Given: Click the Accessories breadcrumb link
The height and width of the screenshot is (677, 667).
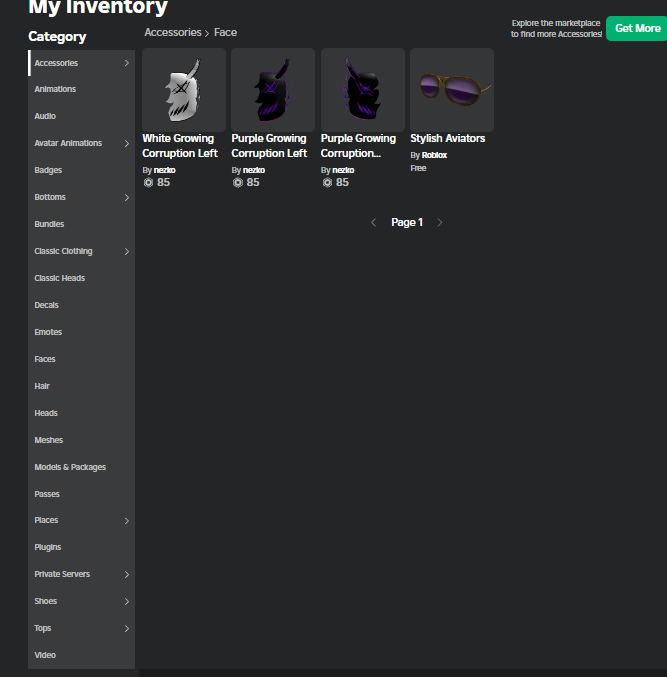Looking at the screenshot, I should (173, 32).
